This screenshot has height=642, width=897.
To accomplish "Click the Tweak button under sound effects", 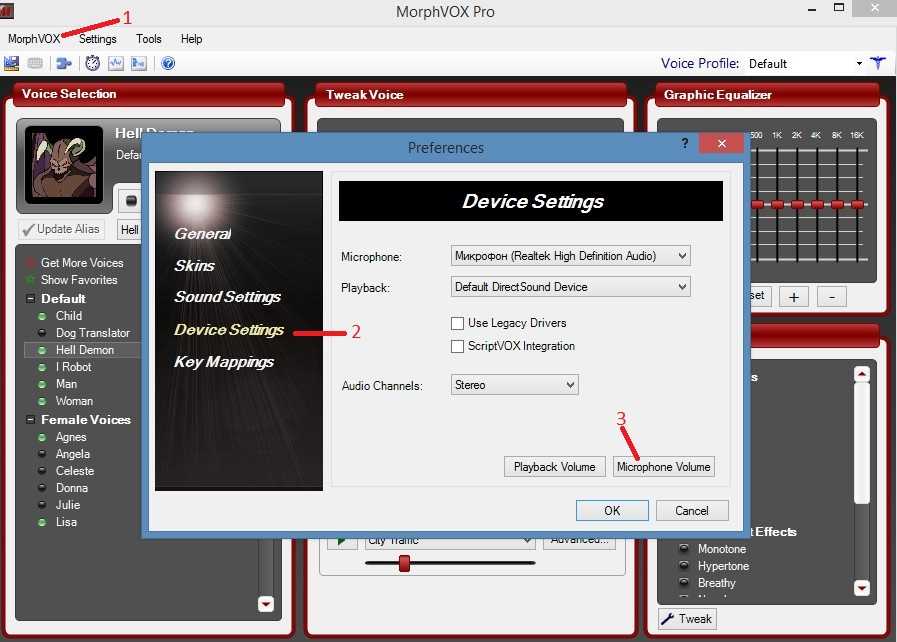I will point(687,619).
